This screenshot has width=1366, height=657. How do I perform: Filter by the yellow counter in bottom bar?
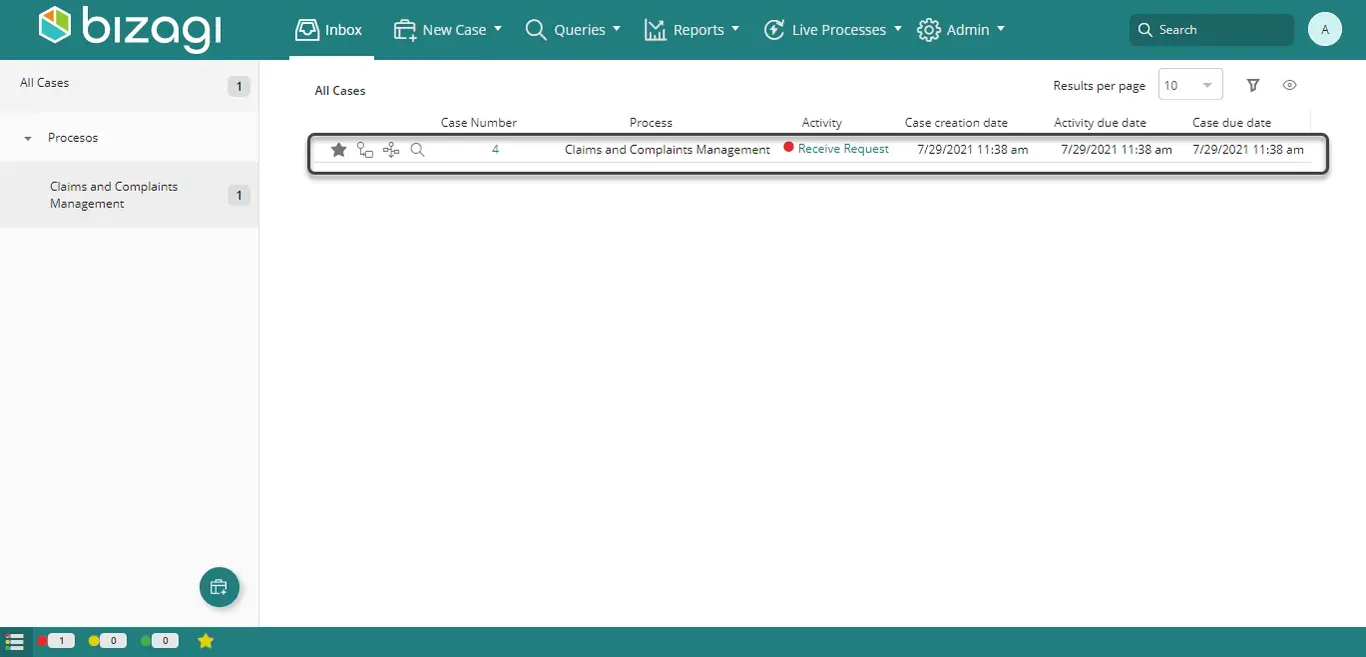pos(108,641)
